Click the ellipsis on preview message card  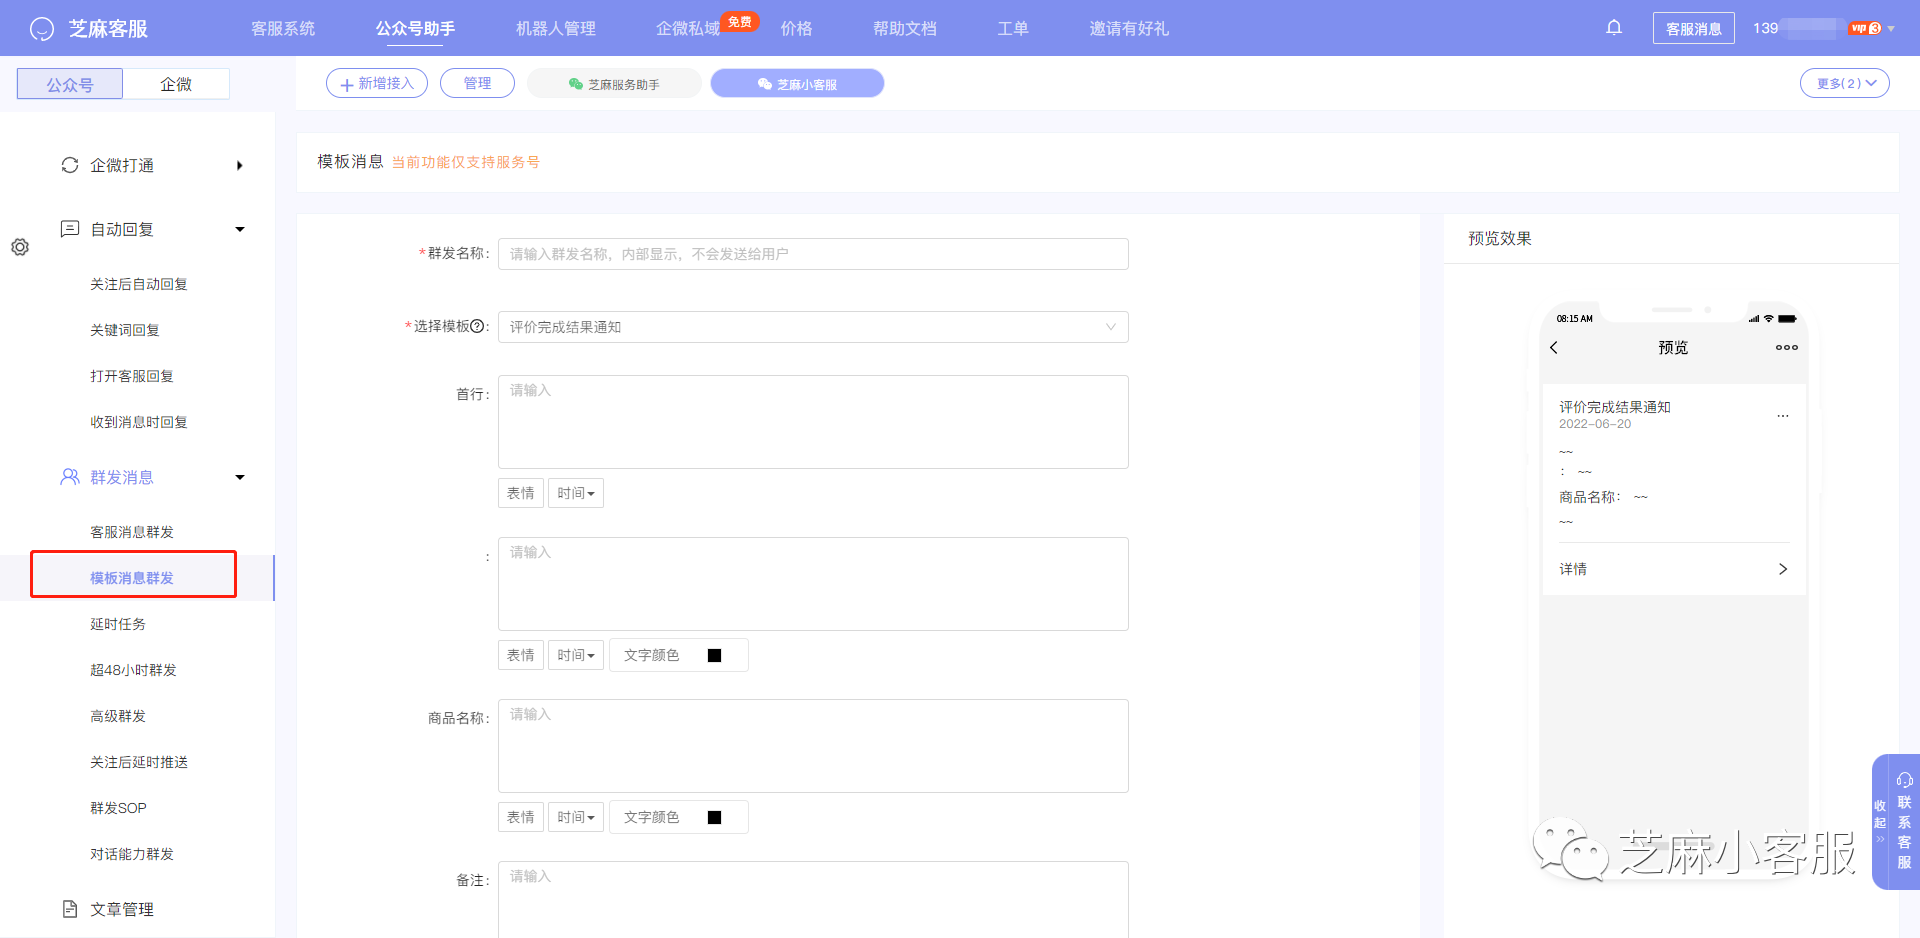(x=1783, y=415)
